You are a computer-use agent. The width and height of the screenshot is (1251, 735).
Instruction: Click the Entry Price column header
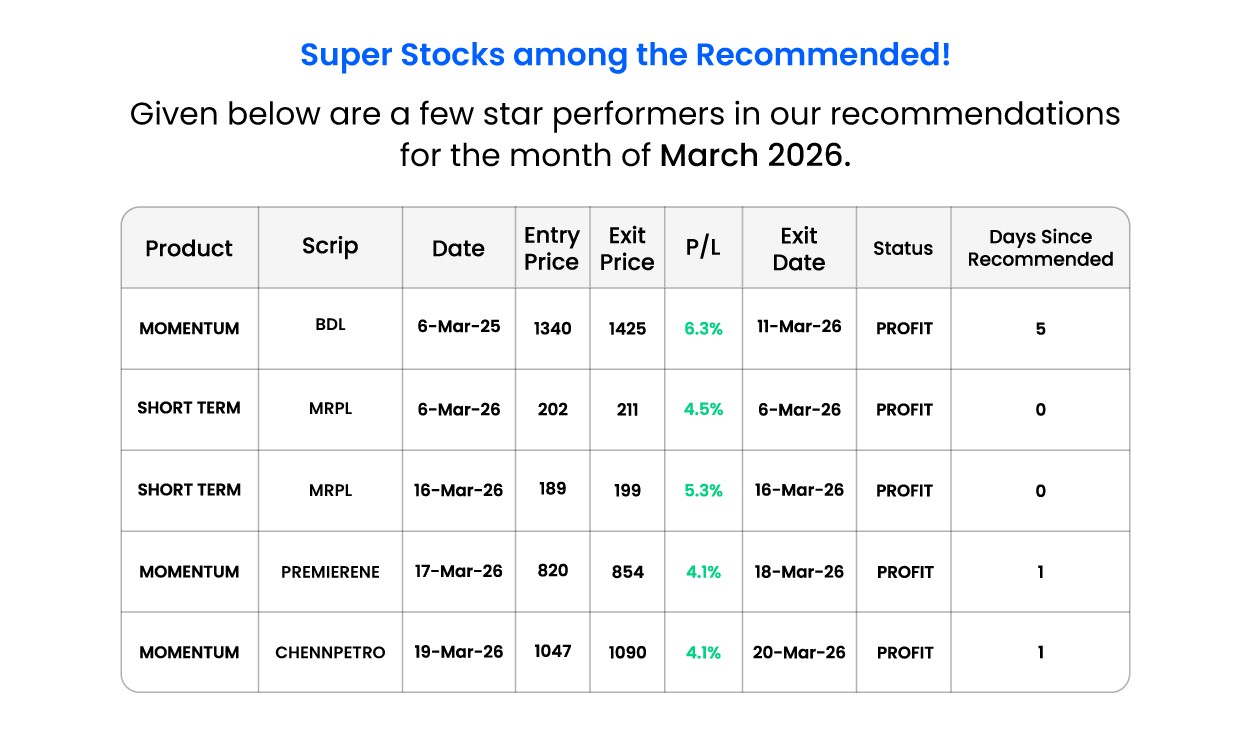(552, 248)
